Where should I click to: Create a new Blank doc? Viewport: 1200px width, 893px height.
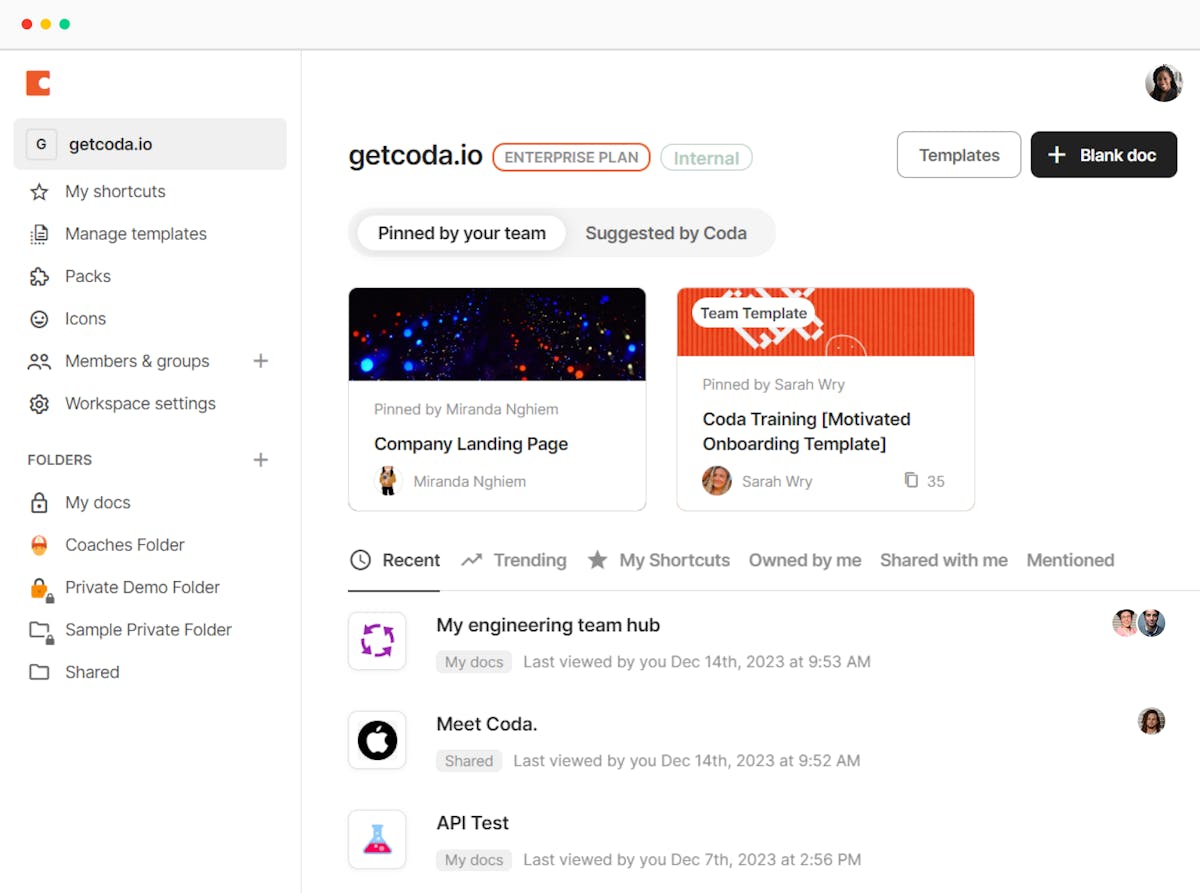point(1103,155)
